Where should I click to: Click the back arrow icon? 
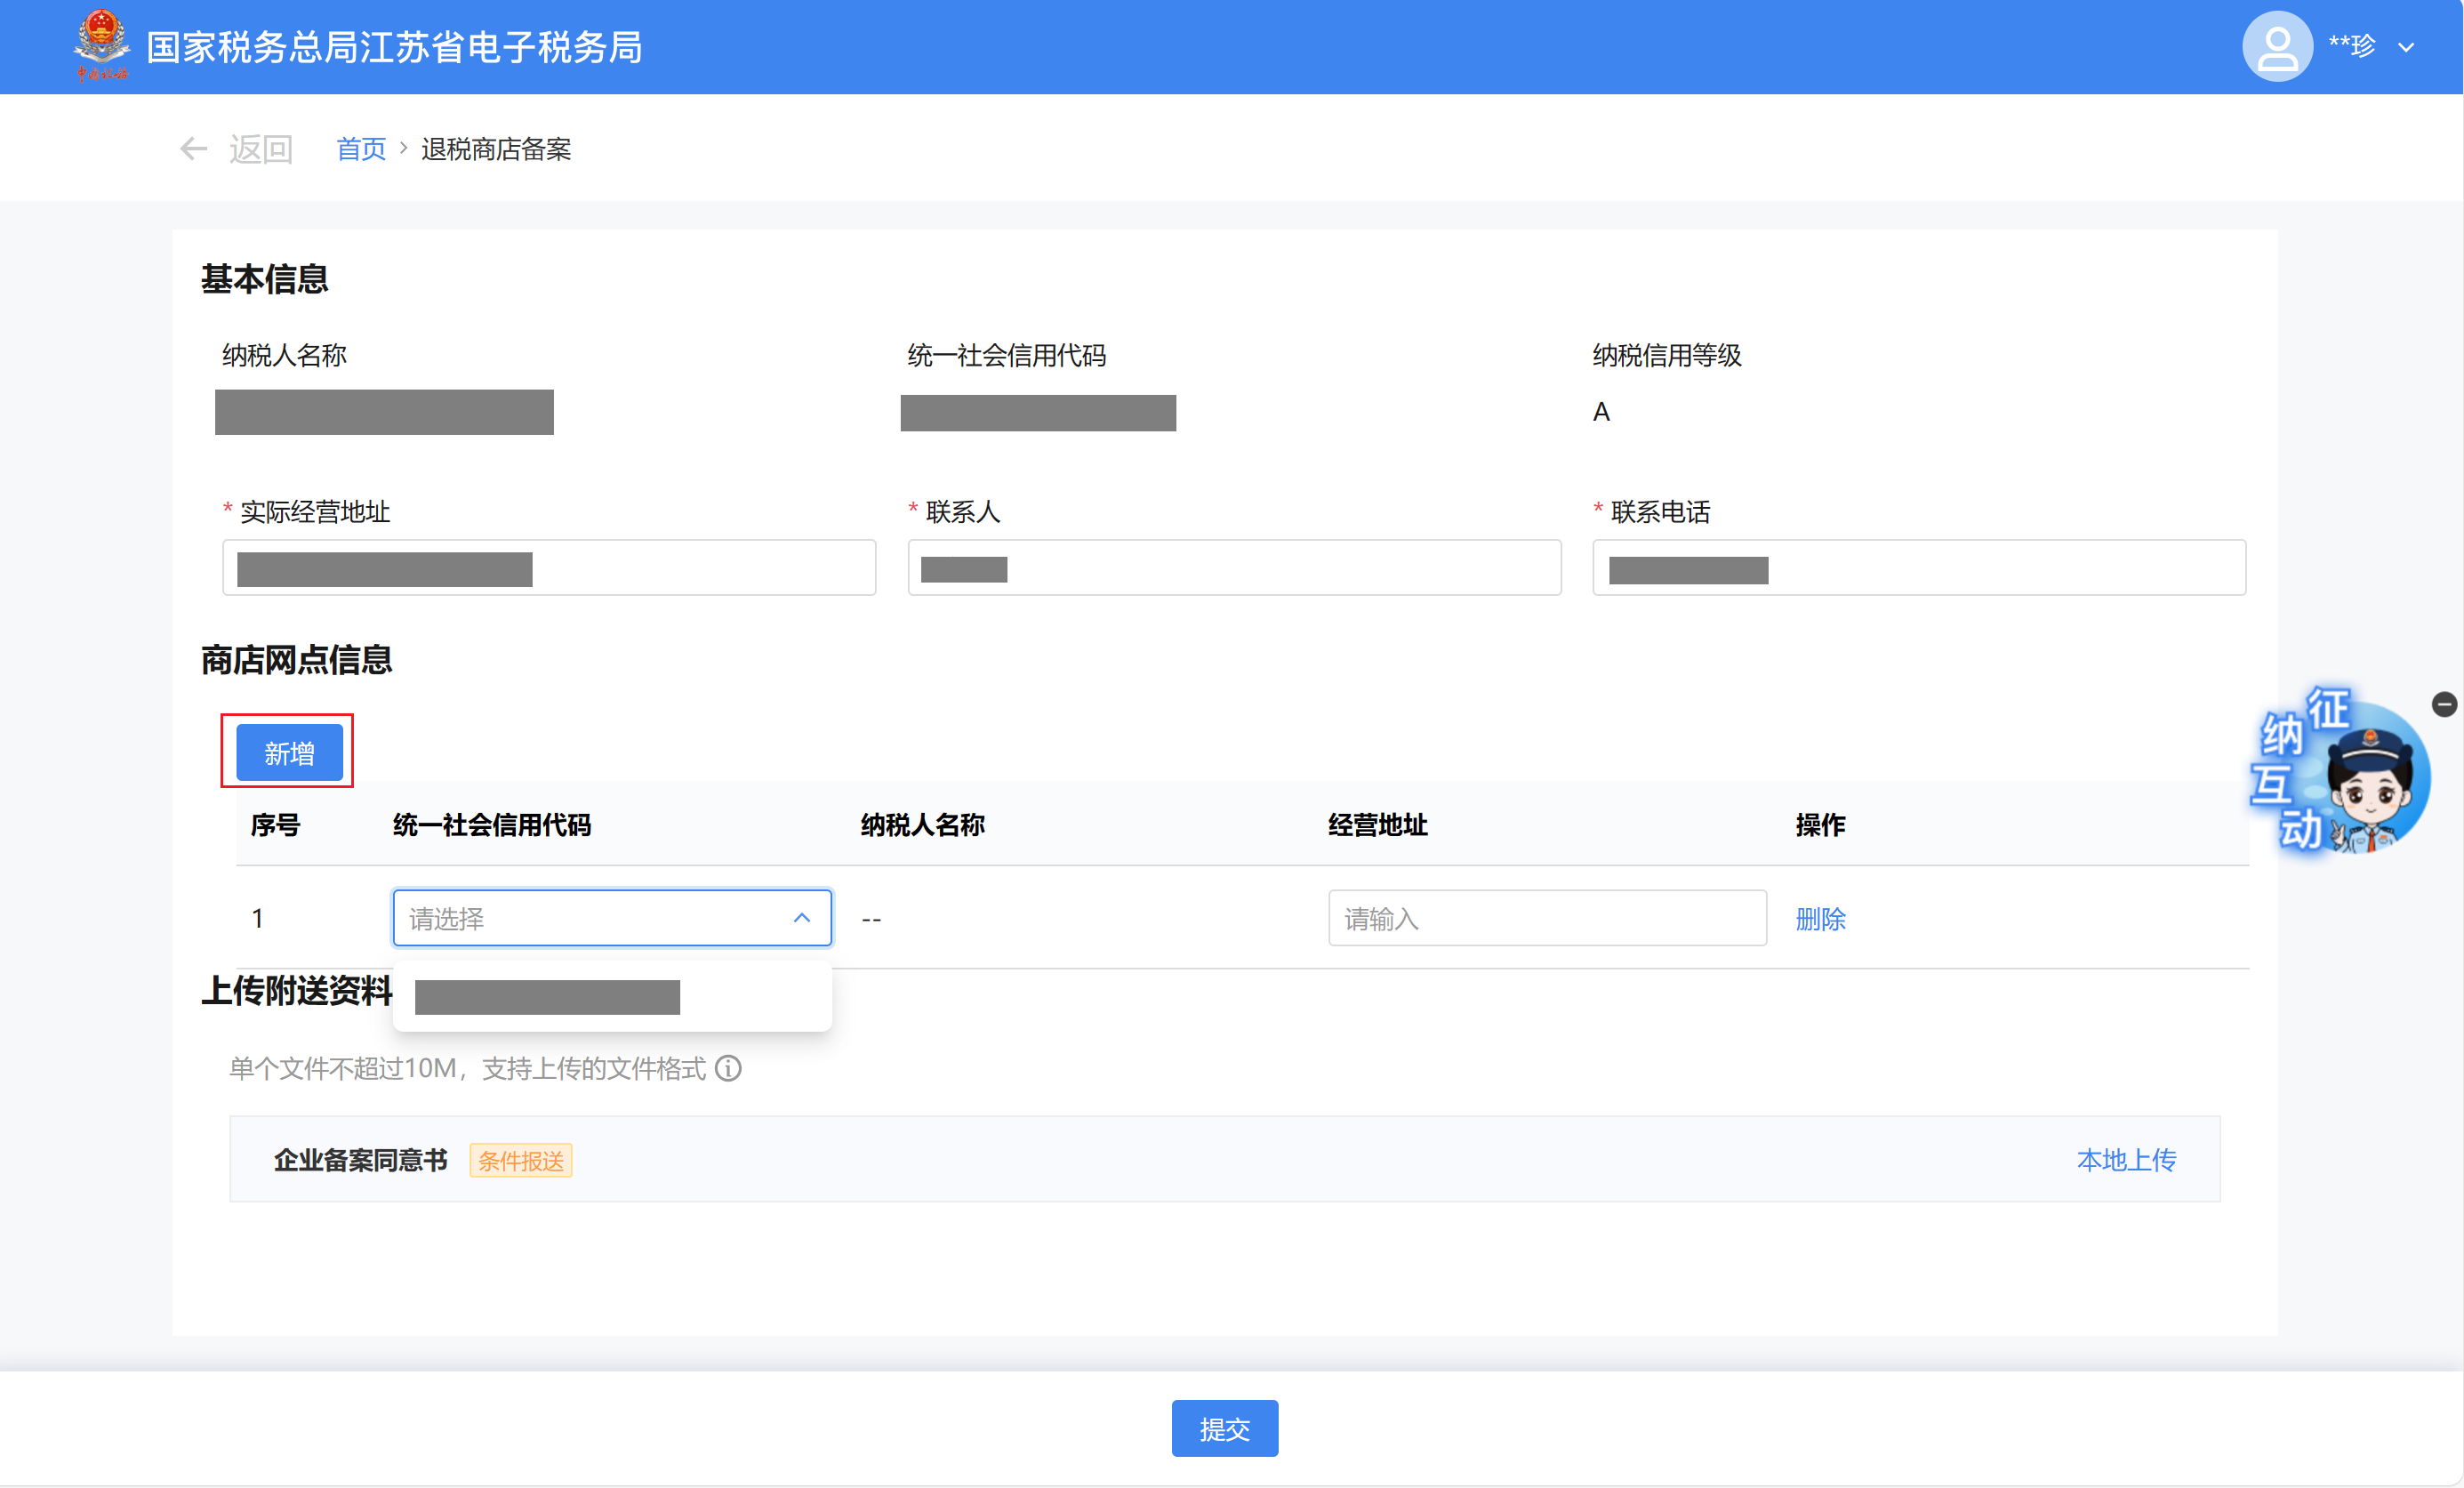pyautogui.click(x=193, y=149)
